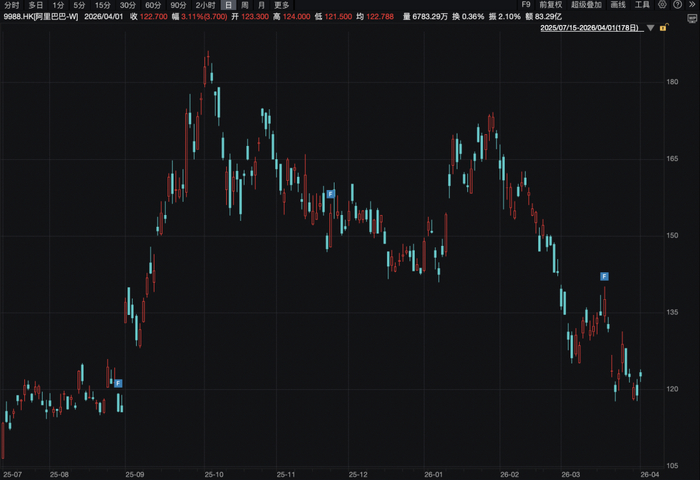Click the average price 122.788
The width and height of the screenshot is (700, 480).
point(380,17)
